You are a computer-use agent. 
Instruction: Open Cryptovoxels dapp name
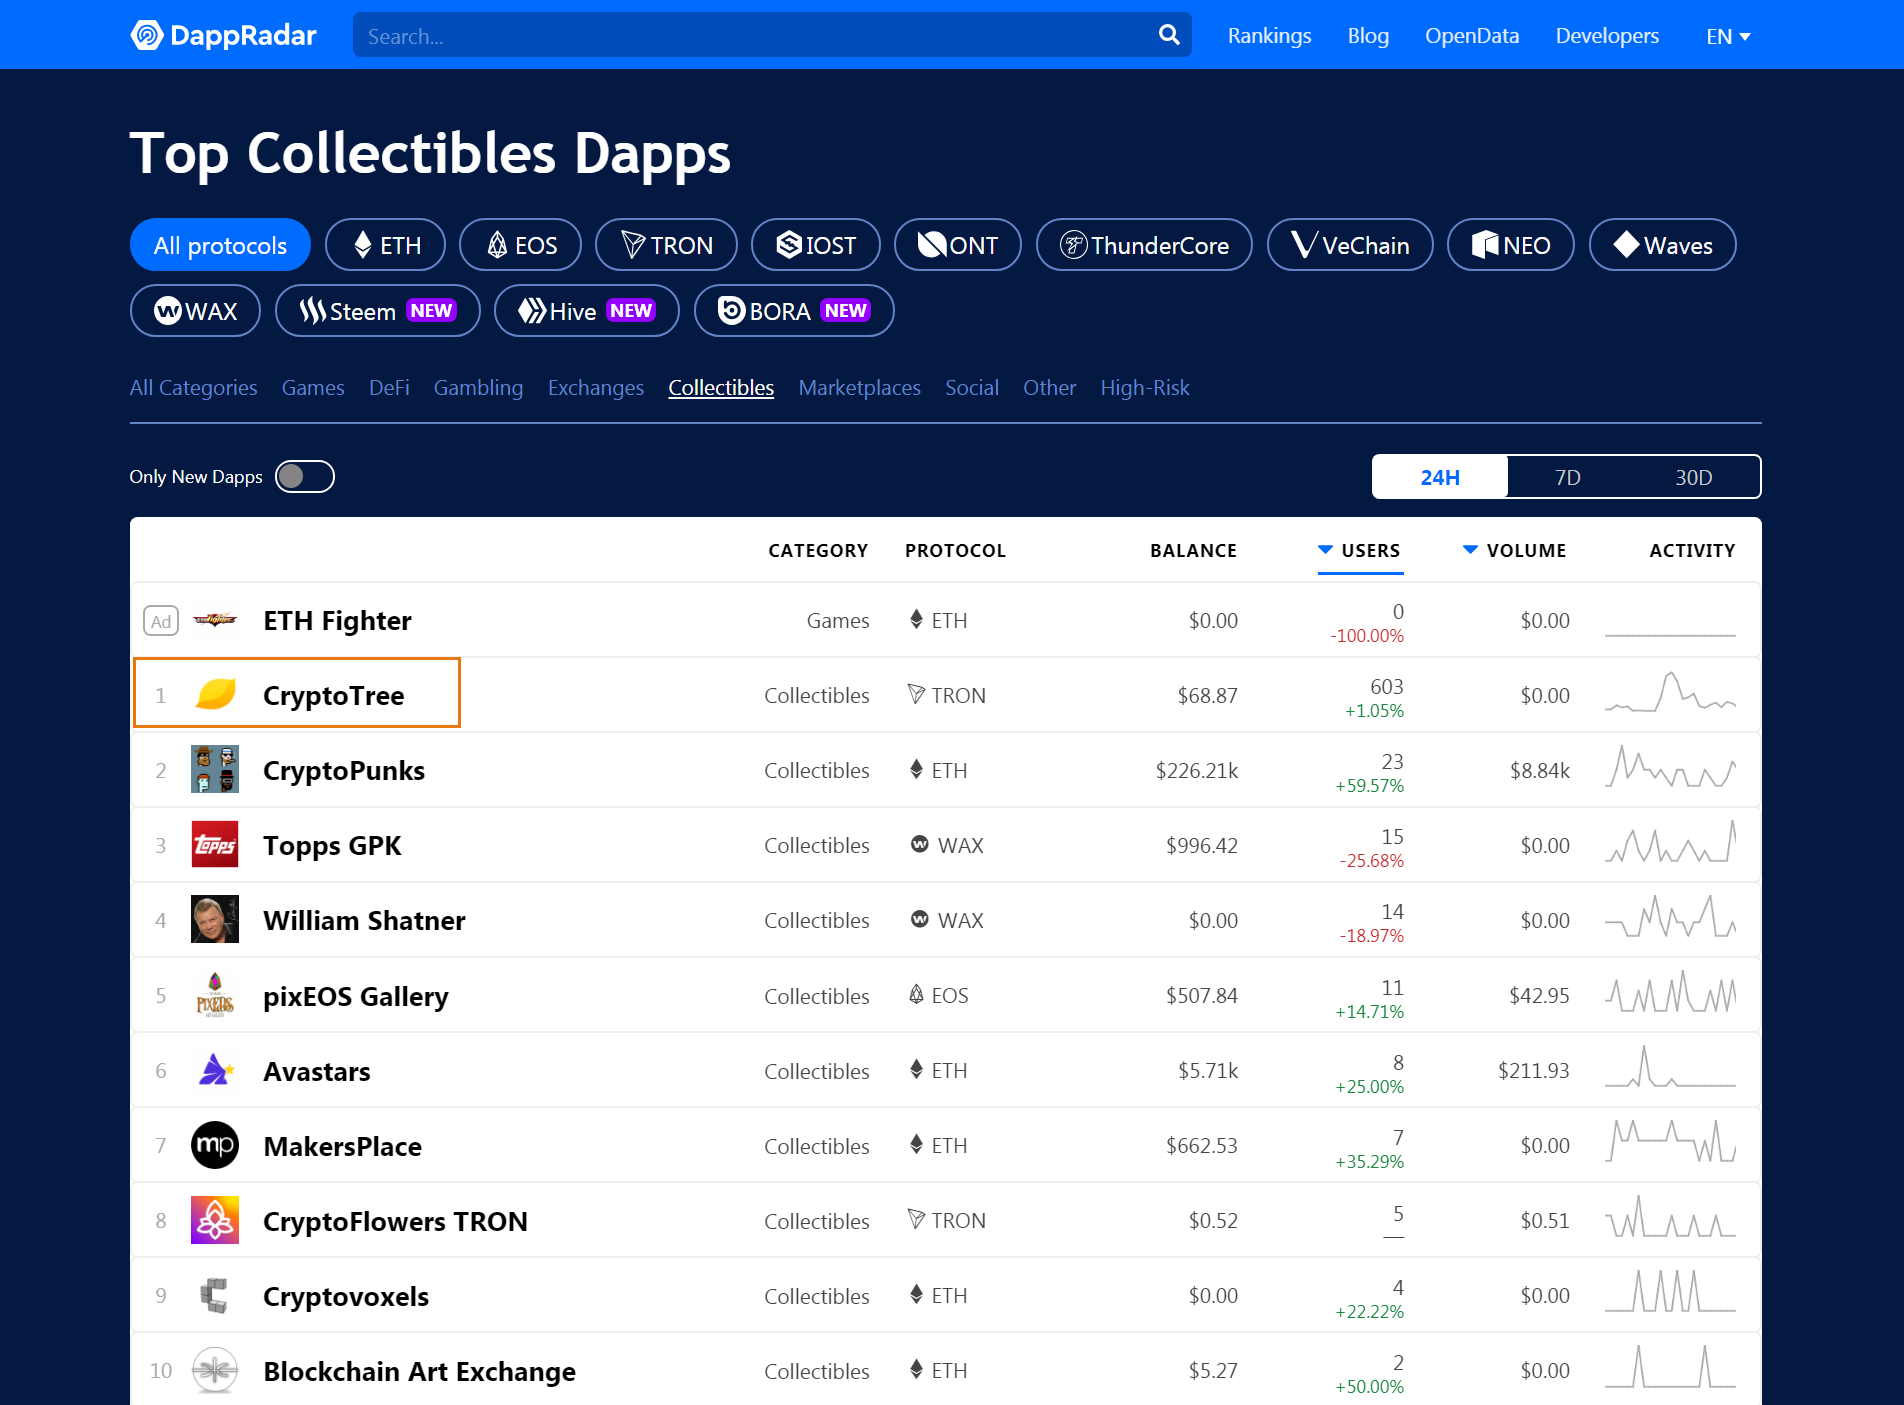click(x=346, y=1296)
